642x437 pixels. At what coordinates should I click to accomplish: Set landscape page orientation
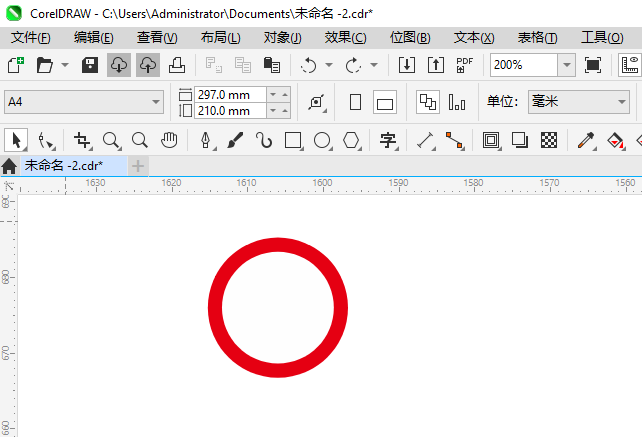[385, 102]
